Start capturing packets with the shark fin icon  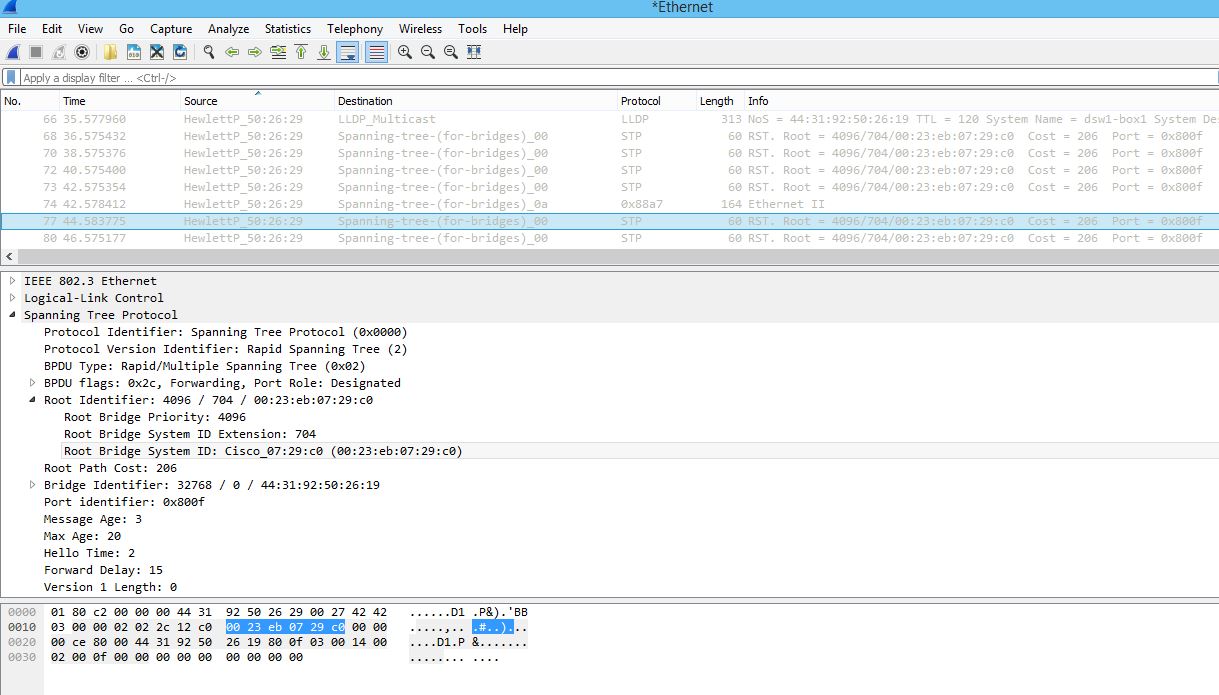[x=13, y=52]
